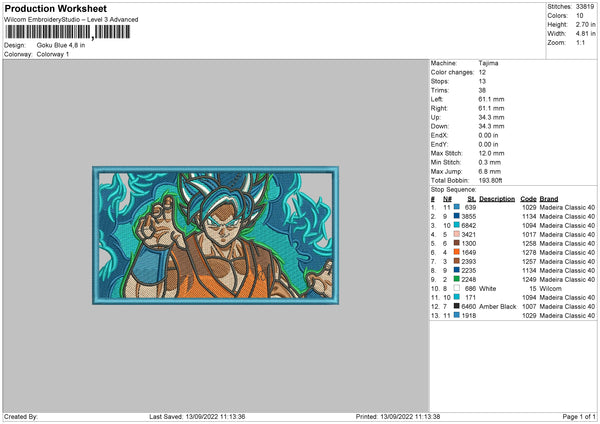Click the Right extent label

tap(439, 108)
